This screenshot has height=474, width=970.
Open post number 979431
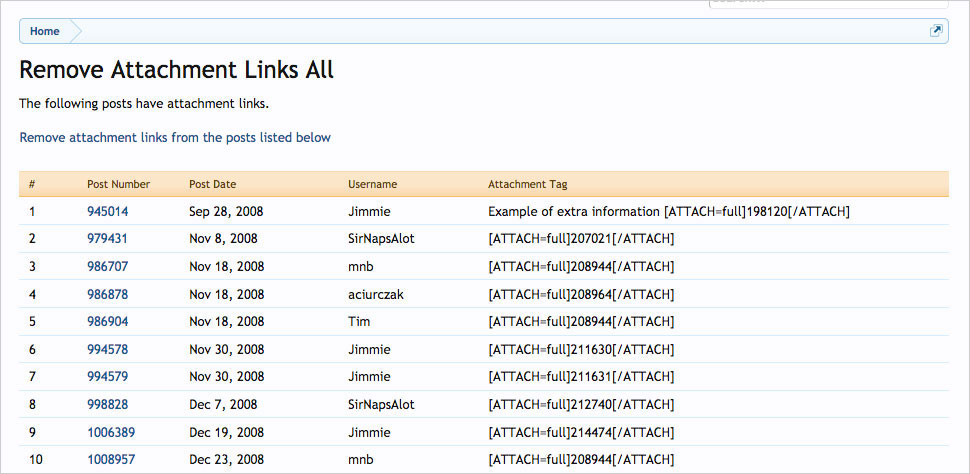(107, 239)
